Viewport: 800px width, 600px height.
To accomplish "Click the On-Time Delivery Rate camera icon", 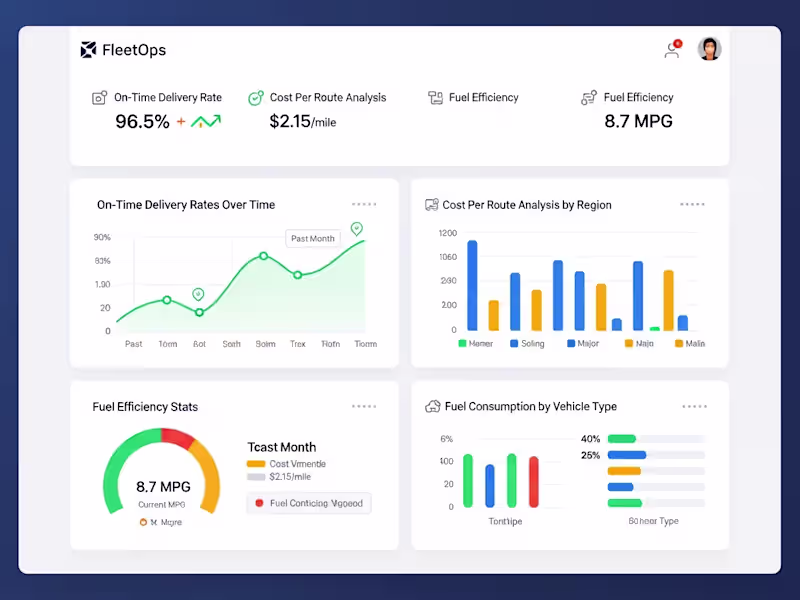I will point(99,97).
